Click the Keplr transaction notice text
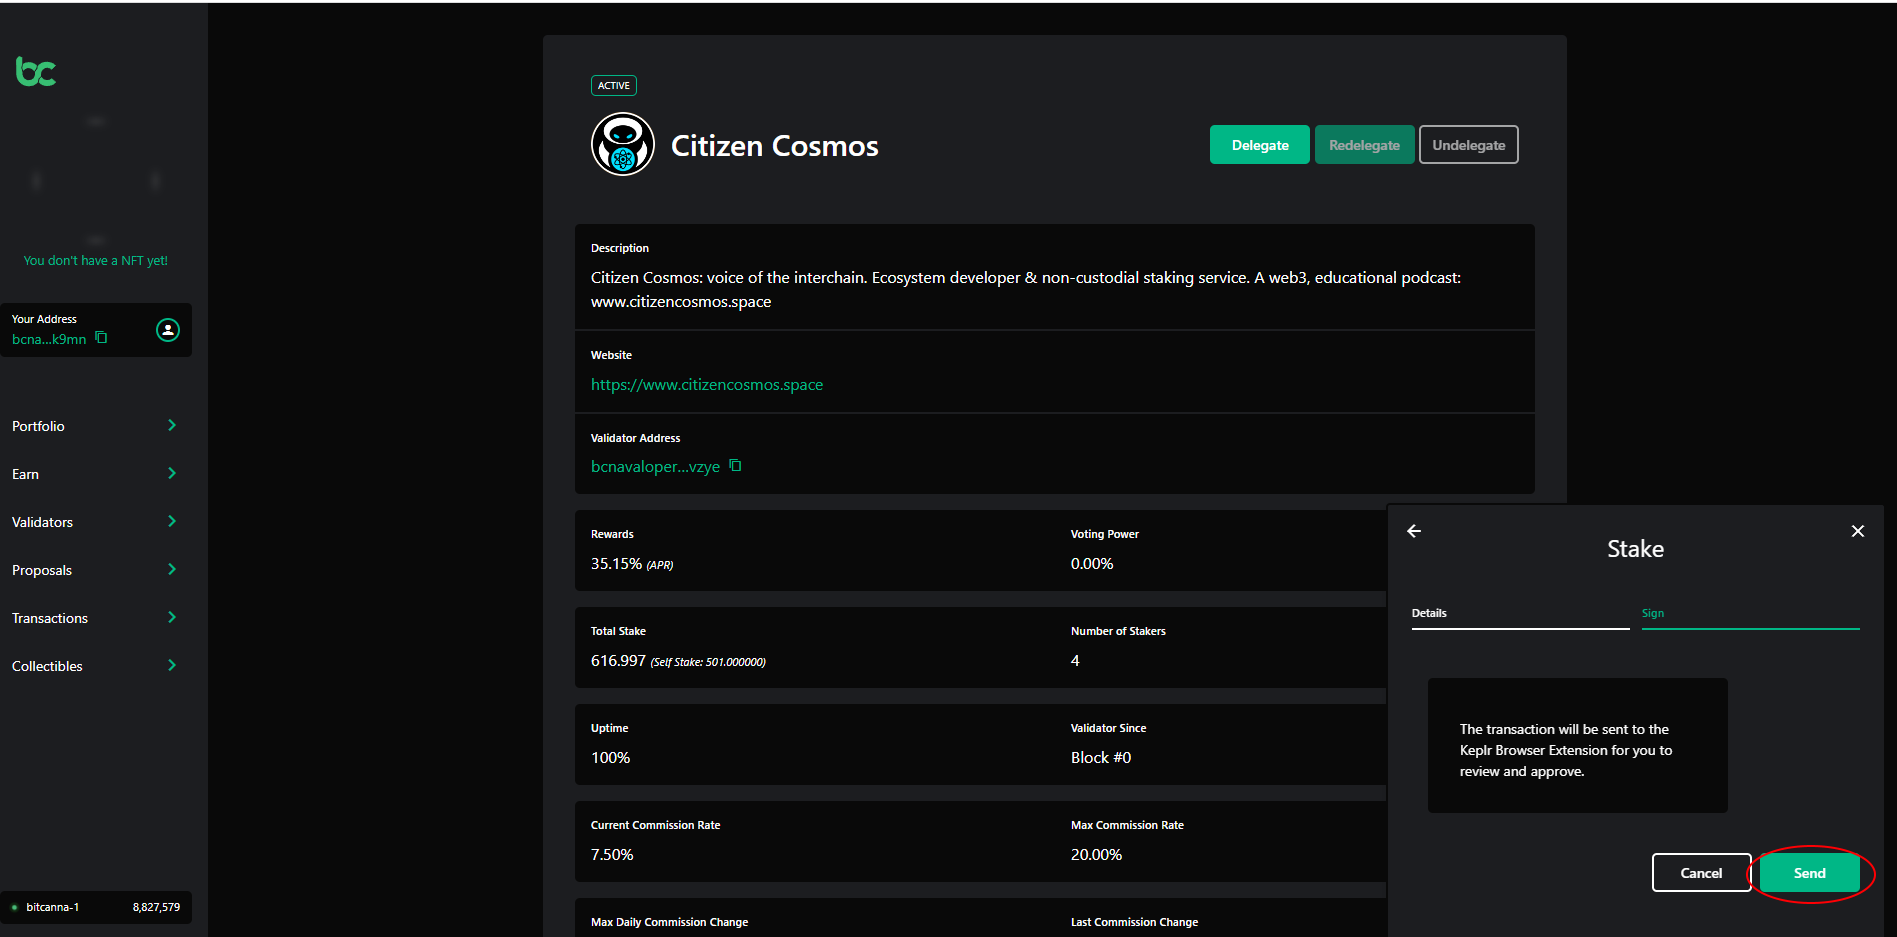 click(x=1566, y=750)
